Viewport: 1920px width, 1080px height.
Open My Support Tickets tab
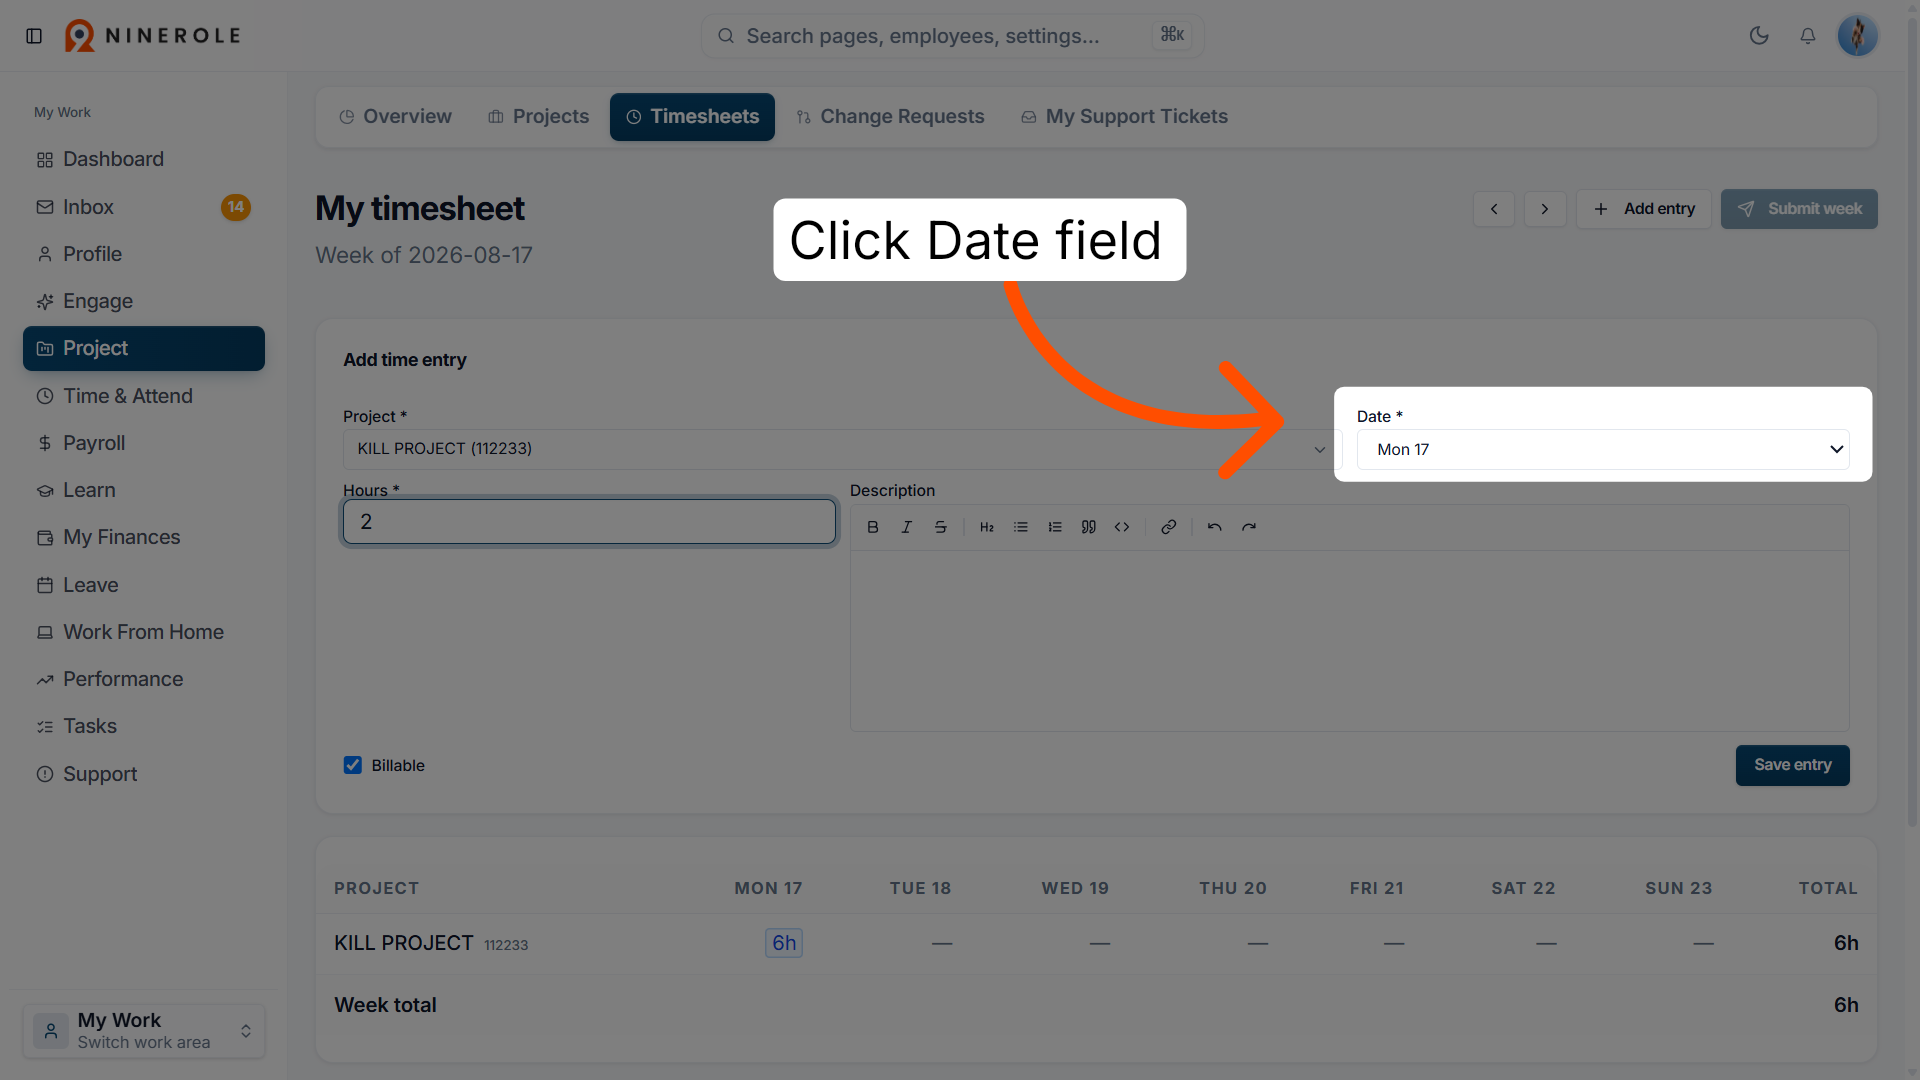1124,117
